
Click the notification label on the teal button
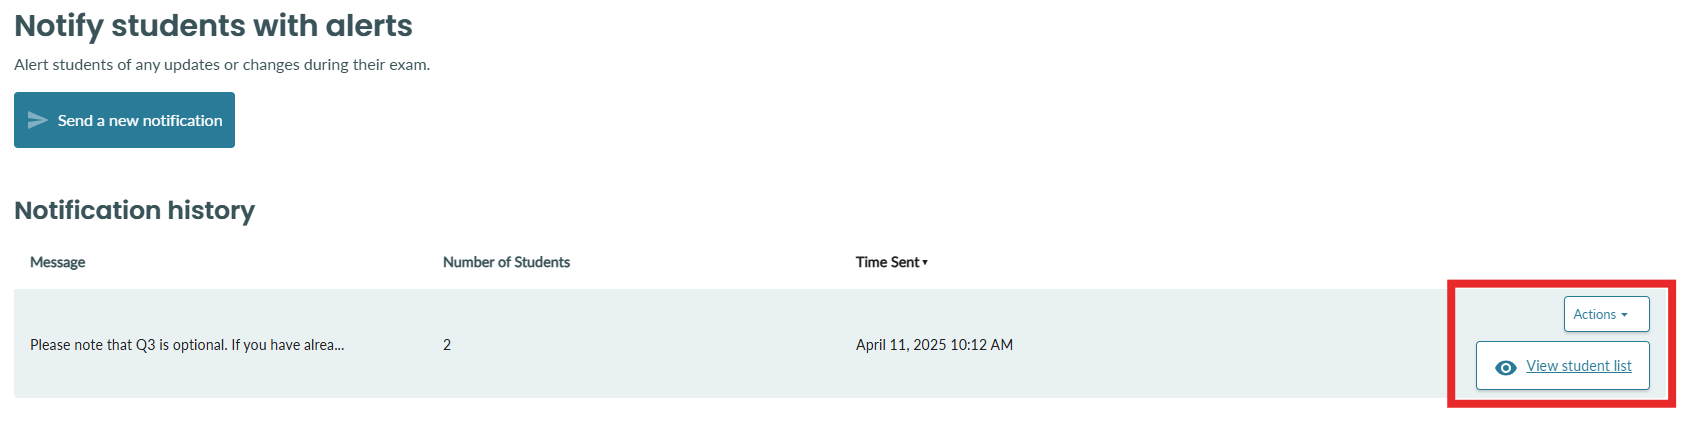tap(140, 120)
